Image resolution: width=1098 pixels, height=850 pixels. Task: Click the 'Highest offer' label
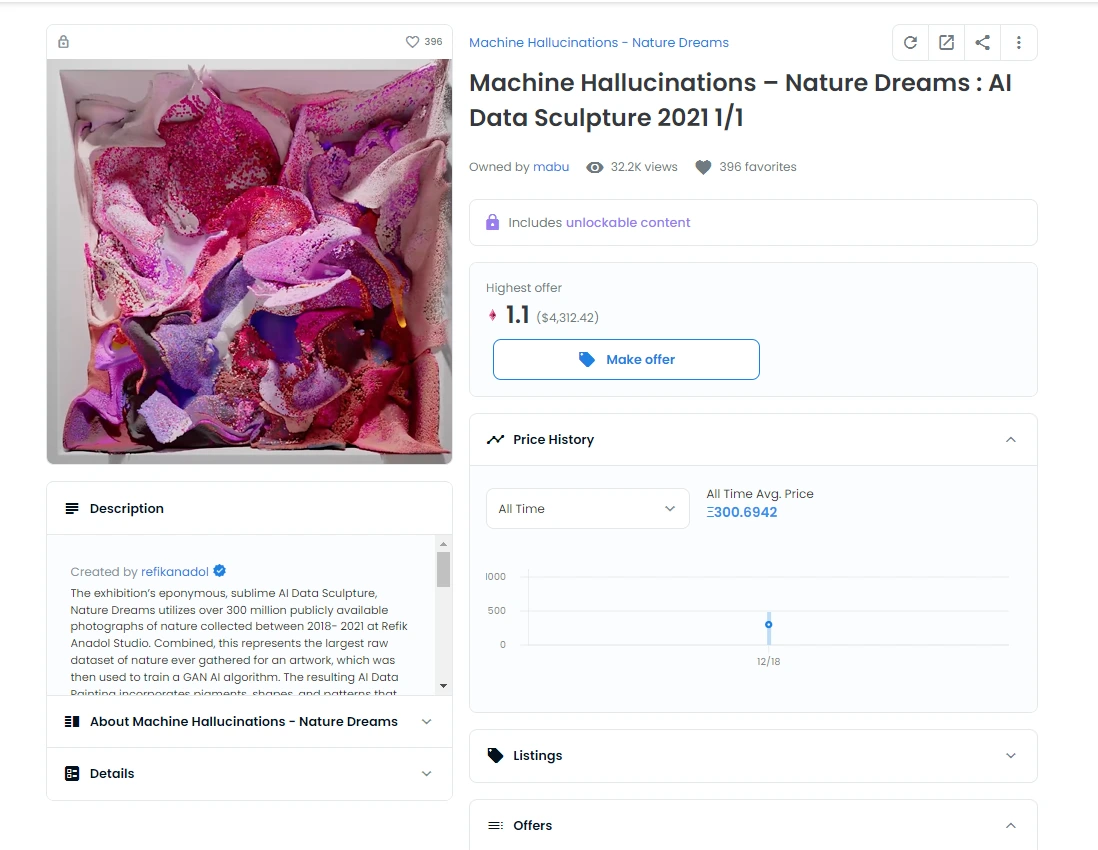(524, 288)
